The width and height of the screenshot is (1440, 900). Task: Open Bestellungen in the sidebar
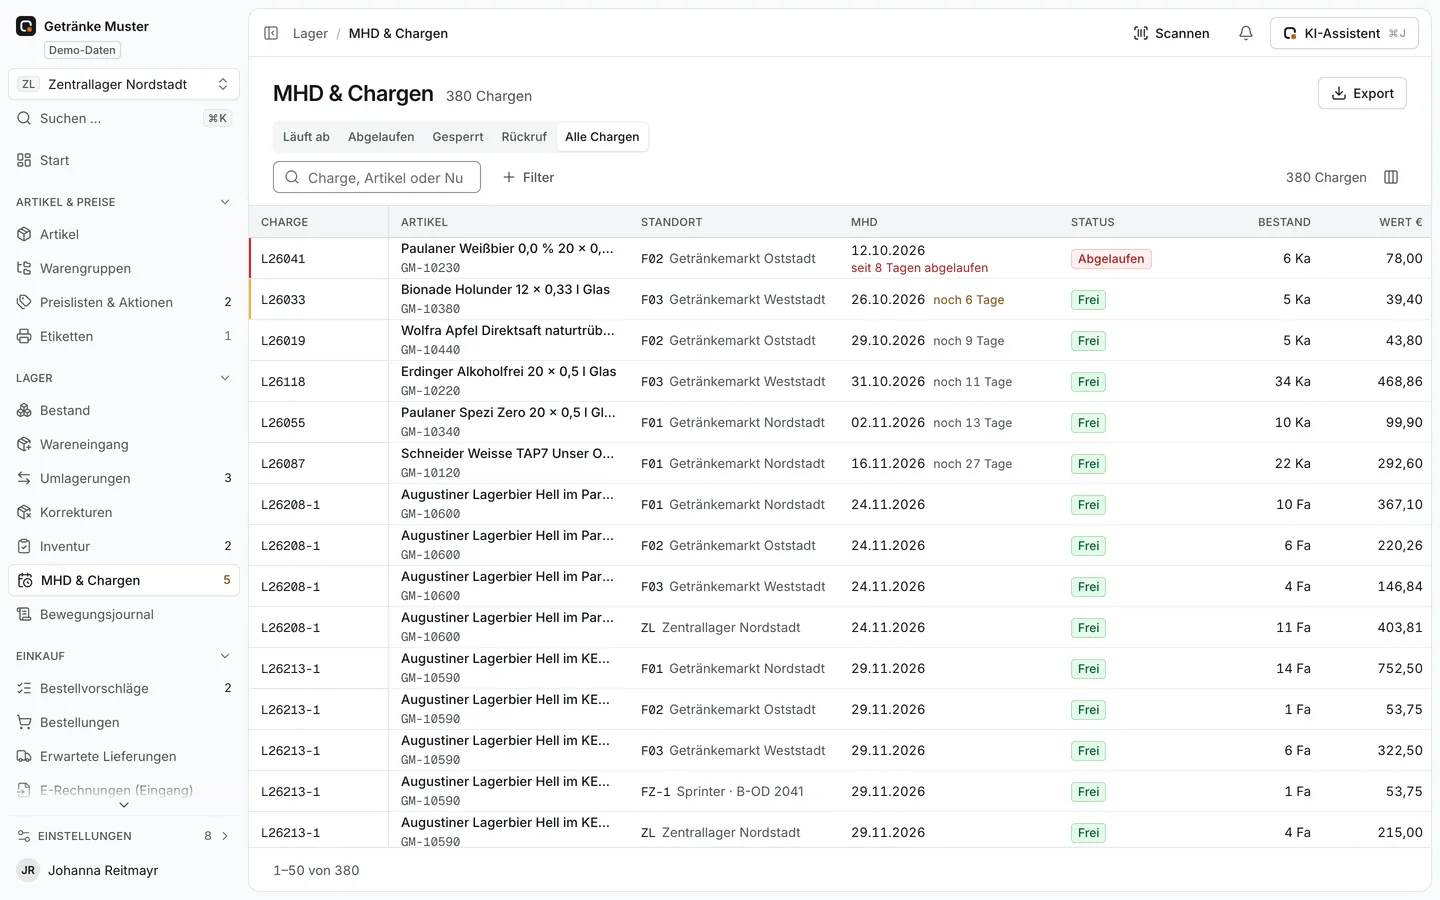click(x=124, y=722)
